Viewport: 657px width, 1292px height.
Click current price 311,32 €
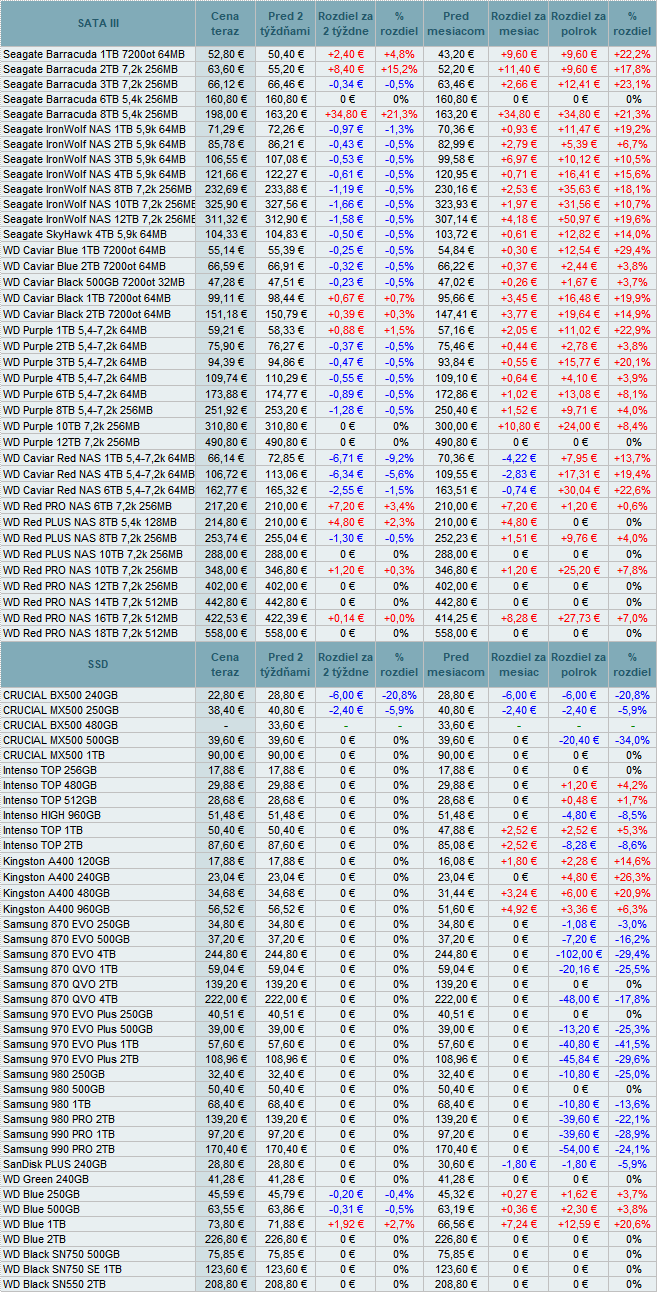(225, 218)
